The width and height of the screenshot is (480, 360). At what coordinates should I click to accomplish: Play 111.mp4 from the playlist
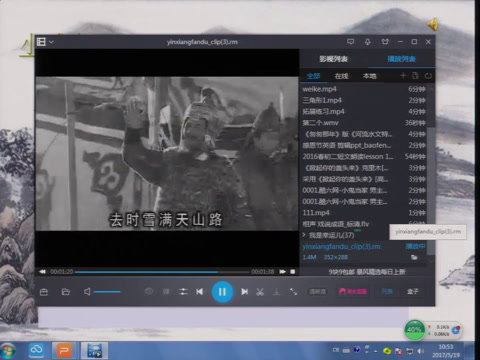pos(363,213)
